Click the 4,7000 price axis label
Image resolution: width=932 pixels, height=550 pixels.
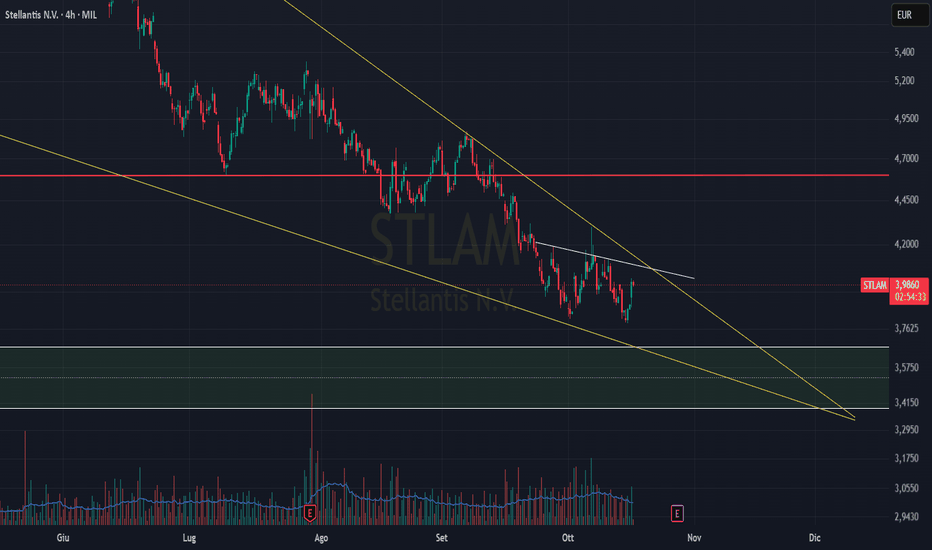pyautogui.click(x=906, y=159)
